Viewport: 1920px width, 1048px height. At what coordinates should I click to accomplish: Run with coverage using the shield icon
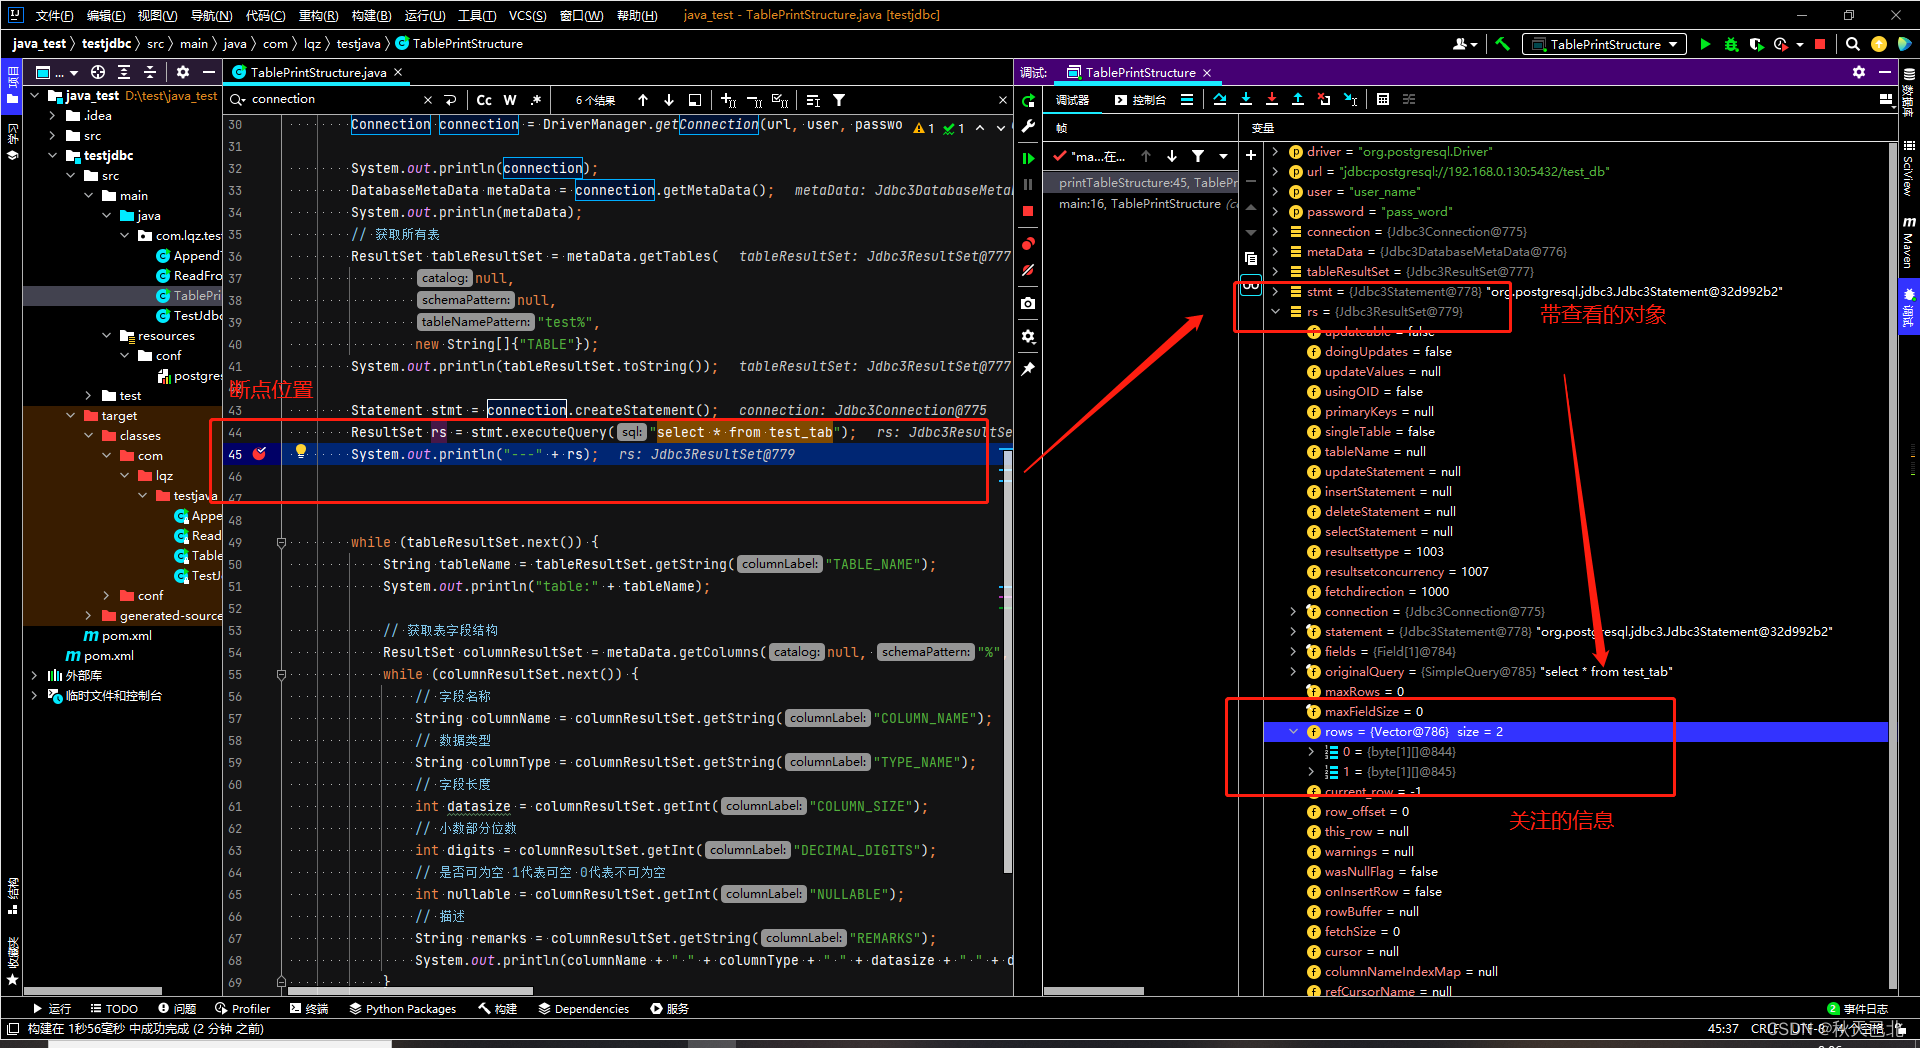click(x=1756, y=44)
